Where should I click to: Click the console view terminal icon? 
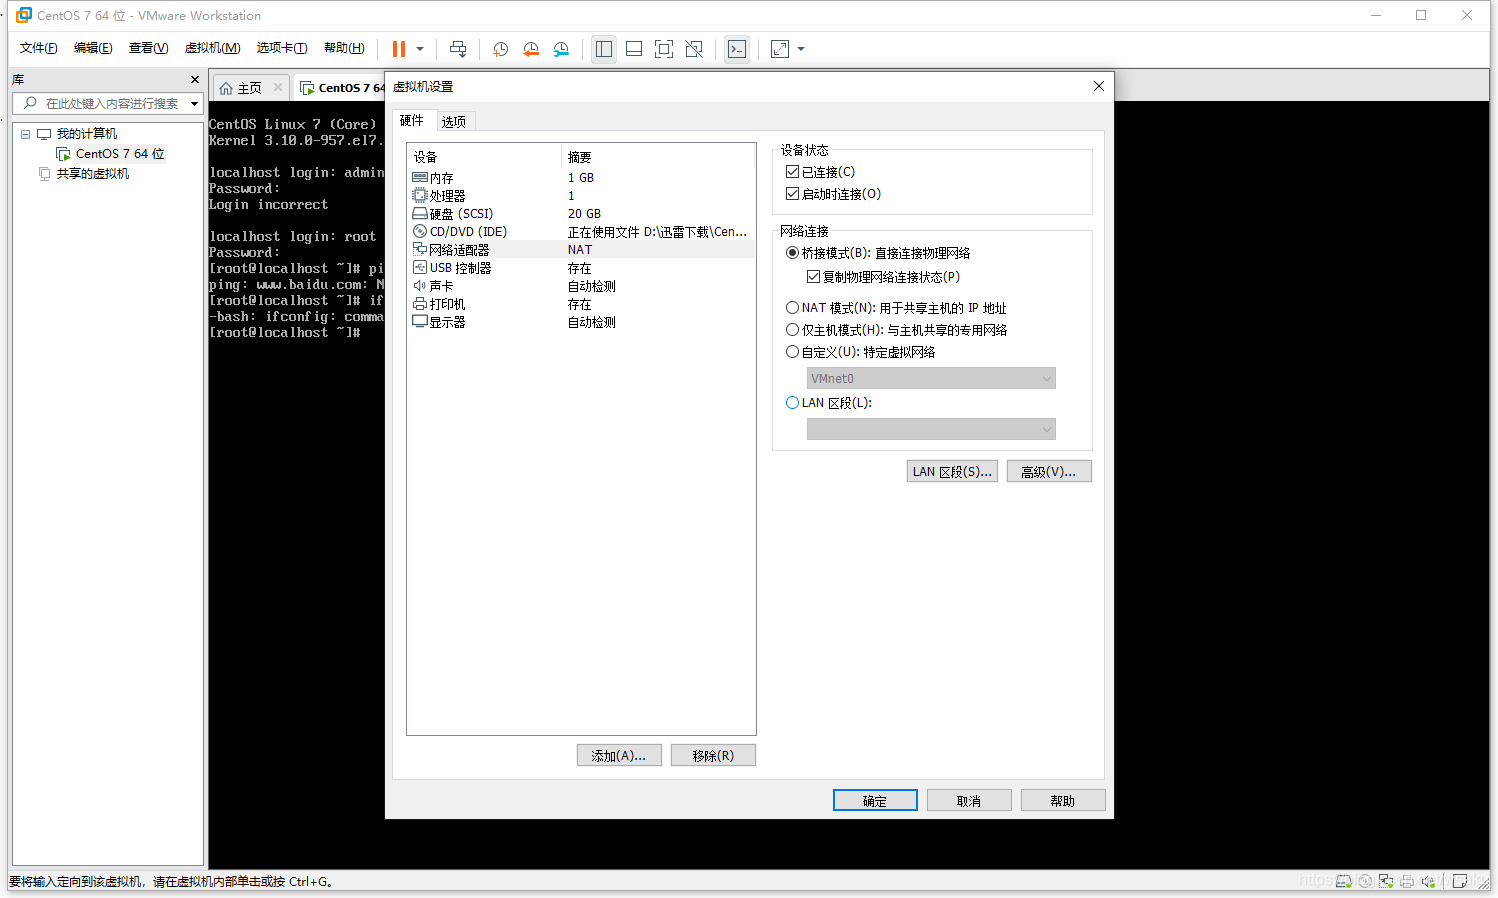click(737, 49)
